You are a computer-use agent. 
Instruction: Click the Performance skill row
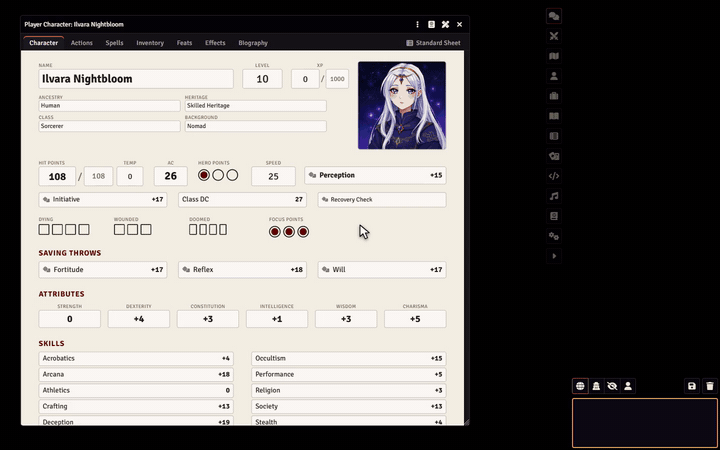[349, 374]
